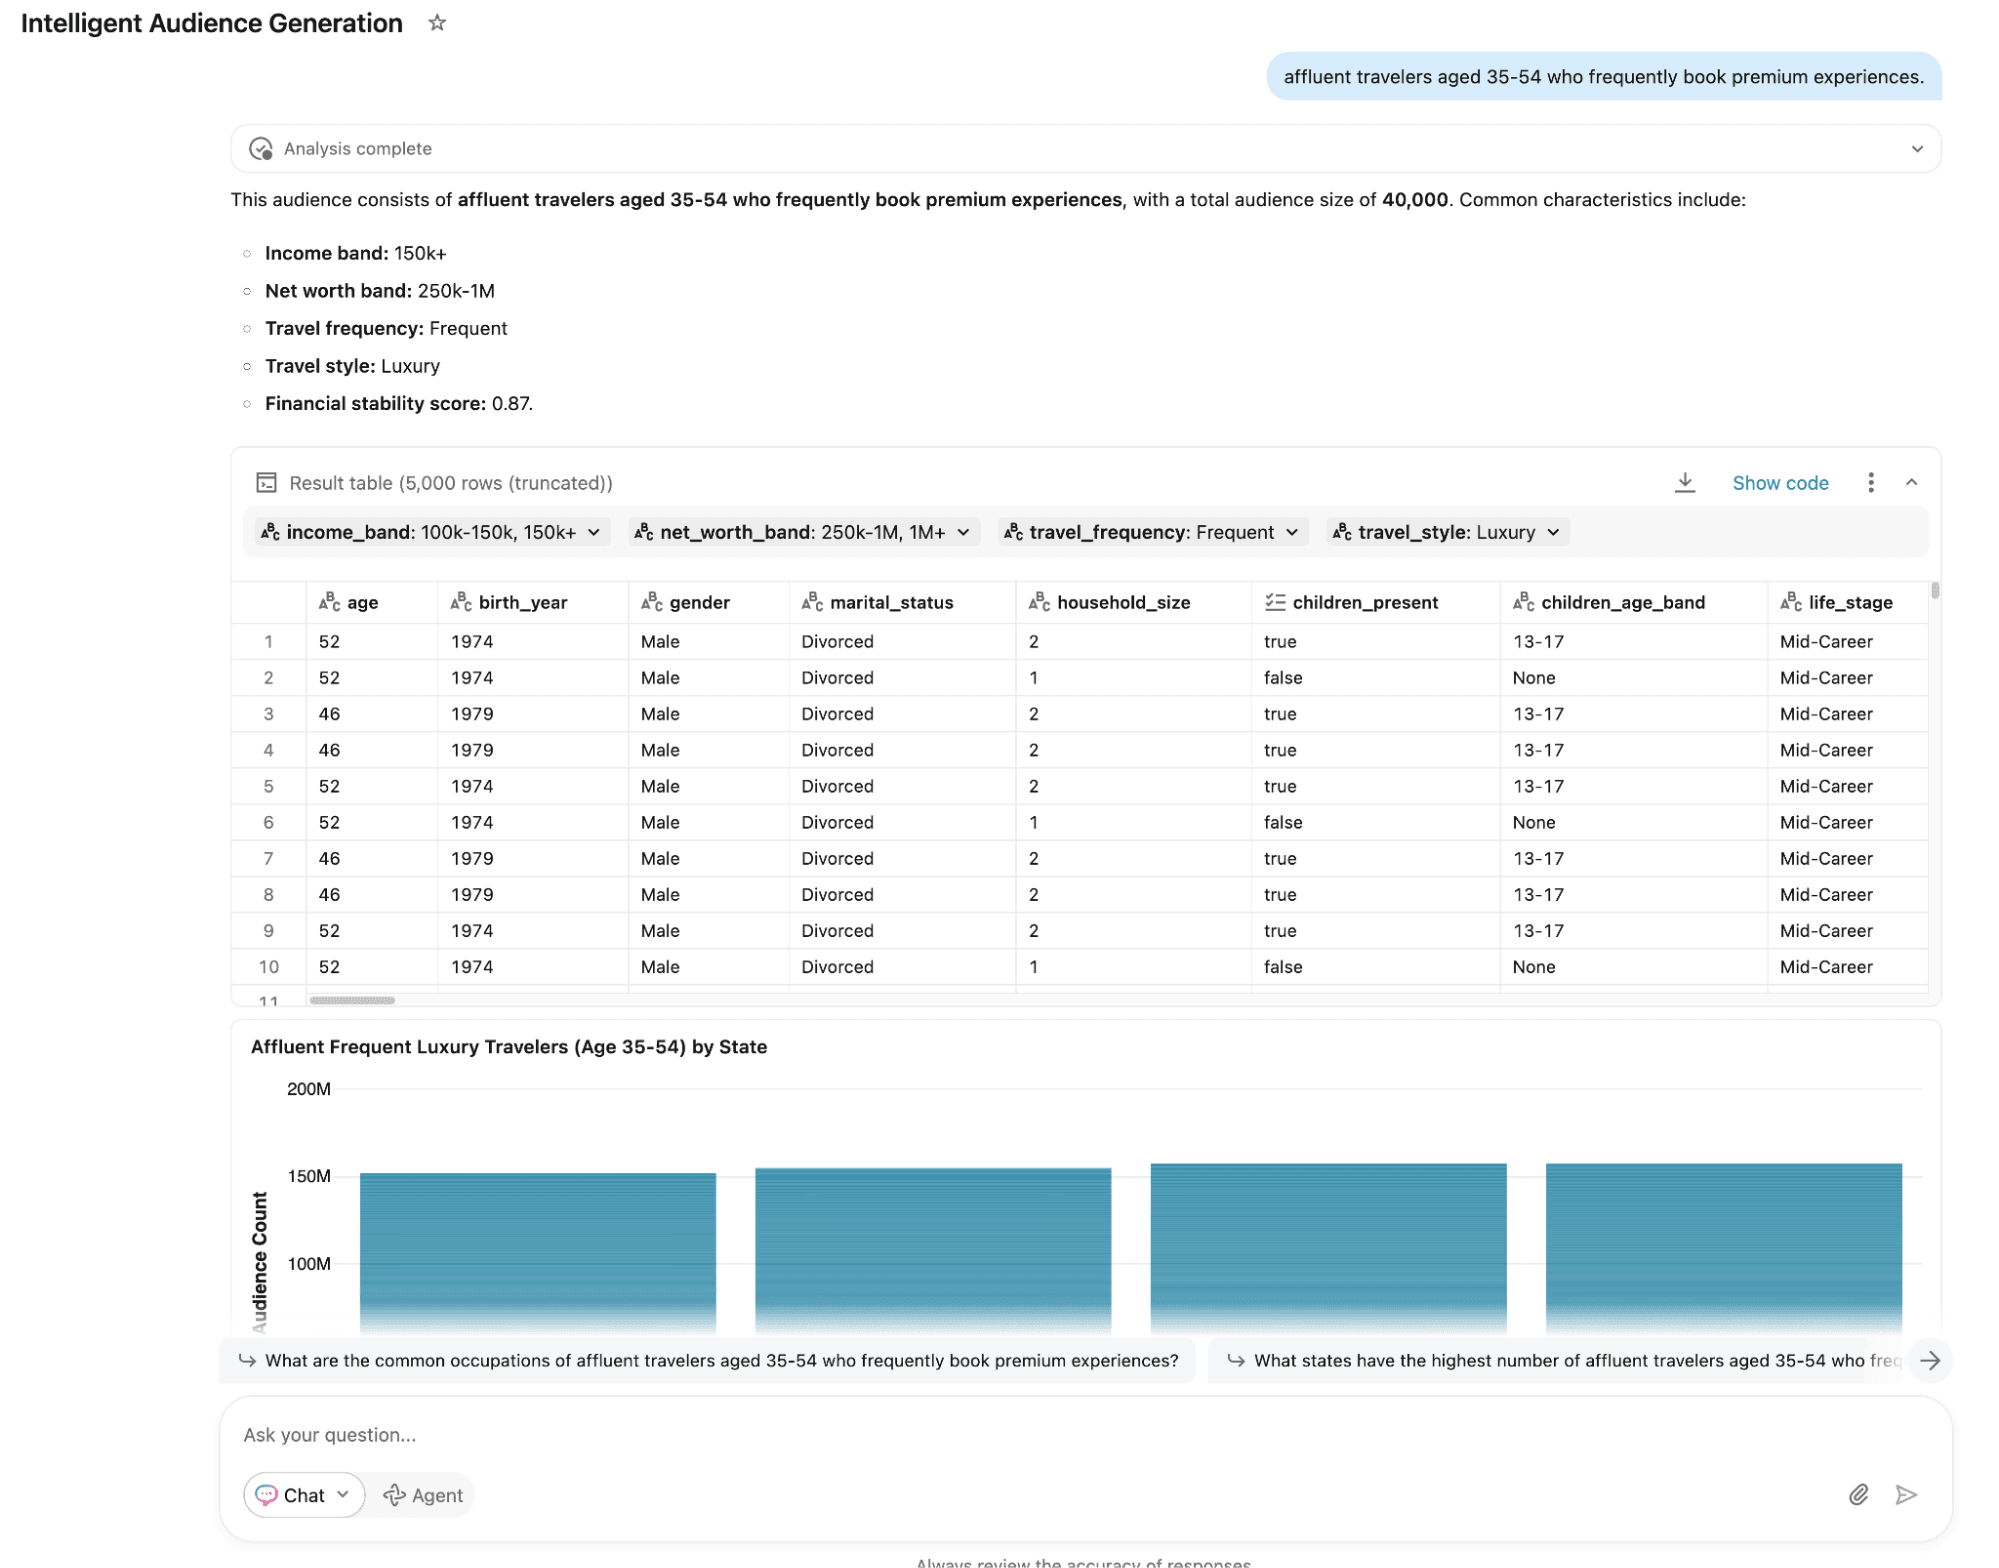Click the download result table icon
1999x1568 pixels.
(1684, 483)
